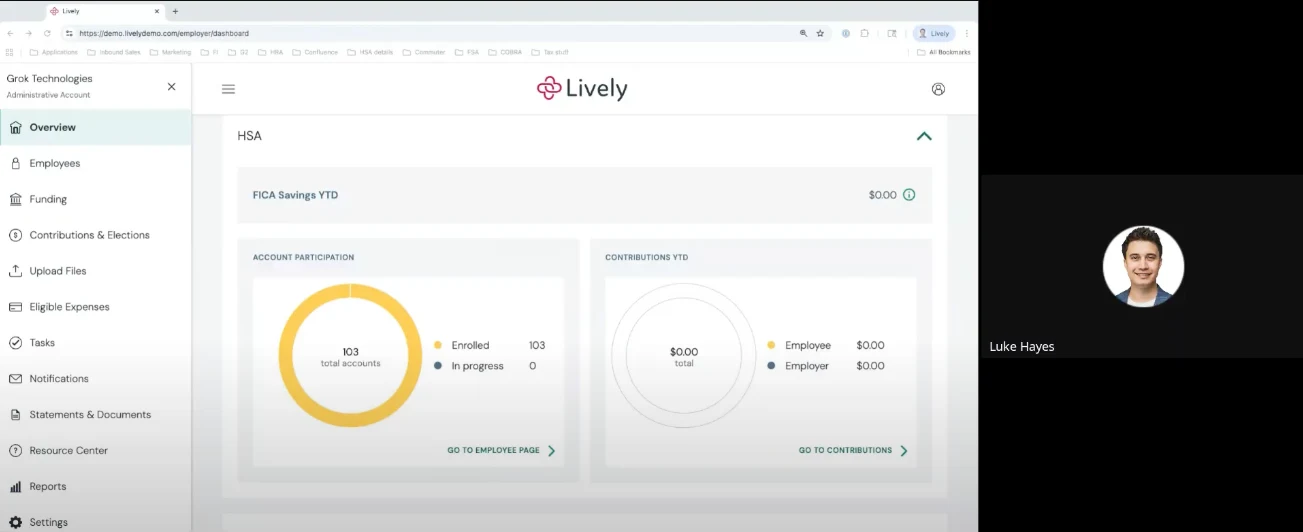Click the document icon beside Statements & Documents
Image resolution: width=1303 pixels, height=532 pixels.
(x=15, y=415)
